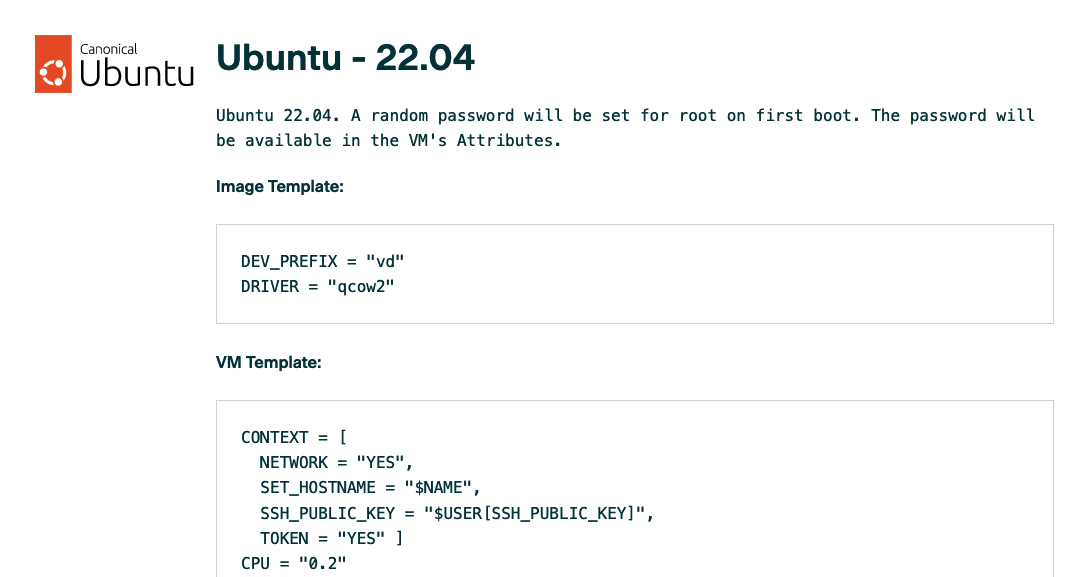Viewport: 1079px width, 577px height.
Task: Click the orange Ubuntu circle-of-friends logo icon
Action: click(53, 64)
